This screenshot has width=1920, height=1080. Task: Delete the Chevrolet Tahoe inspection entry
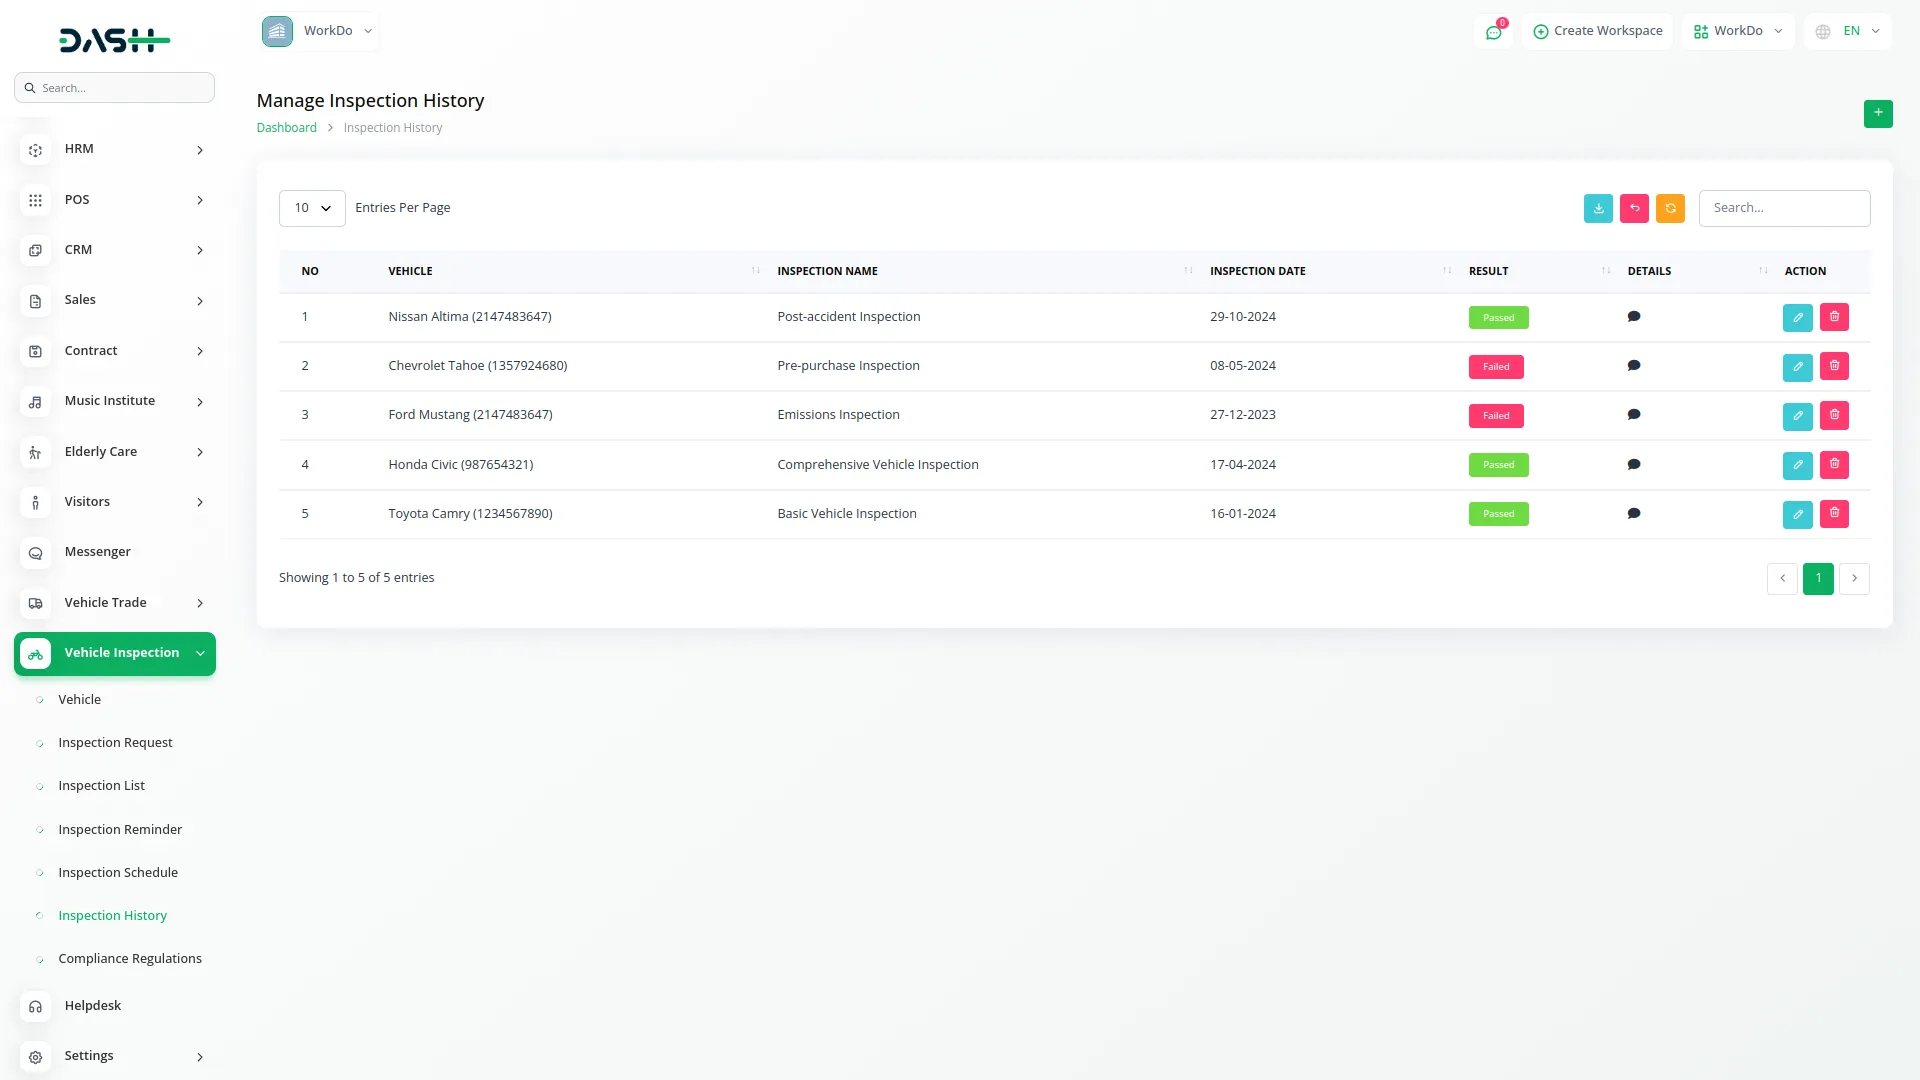click(1834, 366)
